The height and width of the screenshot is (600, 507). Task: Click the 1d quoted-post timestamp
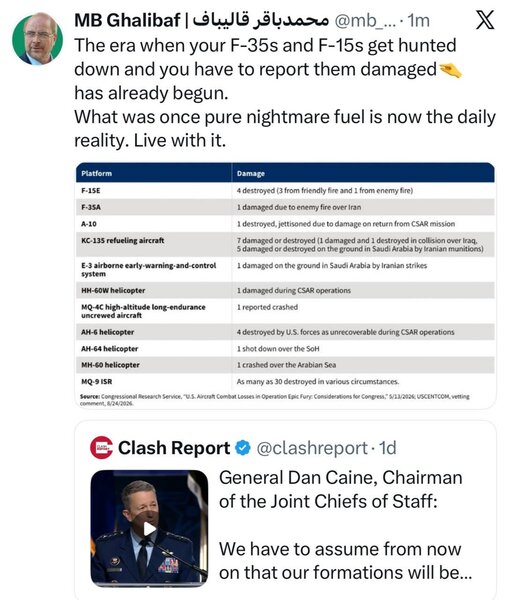click(x=387, y=448)
